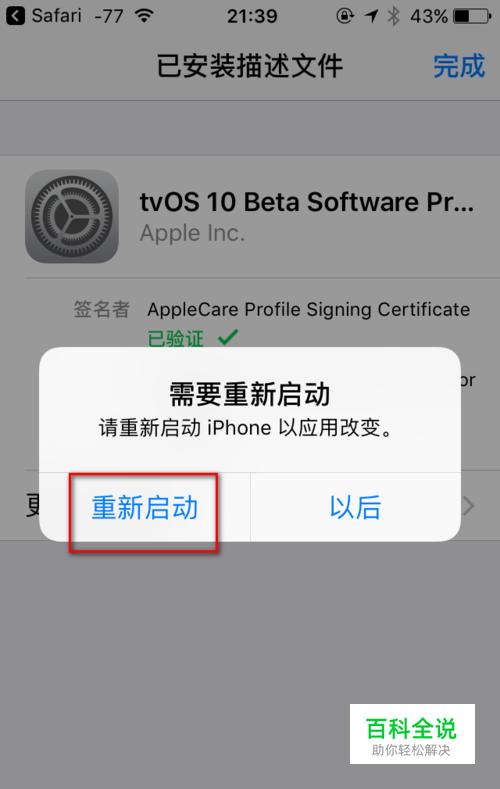This screenshot has height=789, width=500.
Task: Tap 完成 in the top right
Action: pos(459,66)
